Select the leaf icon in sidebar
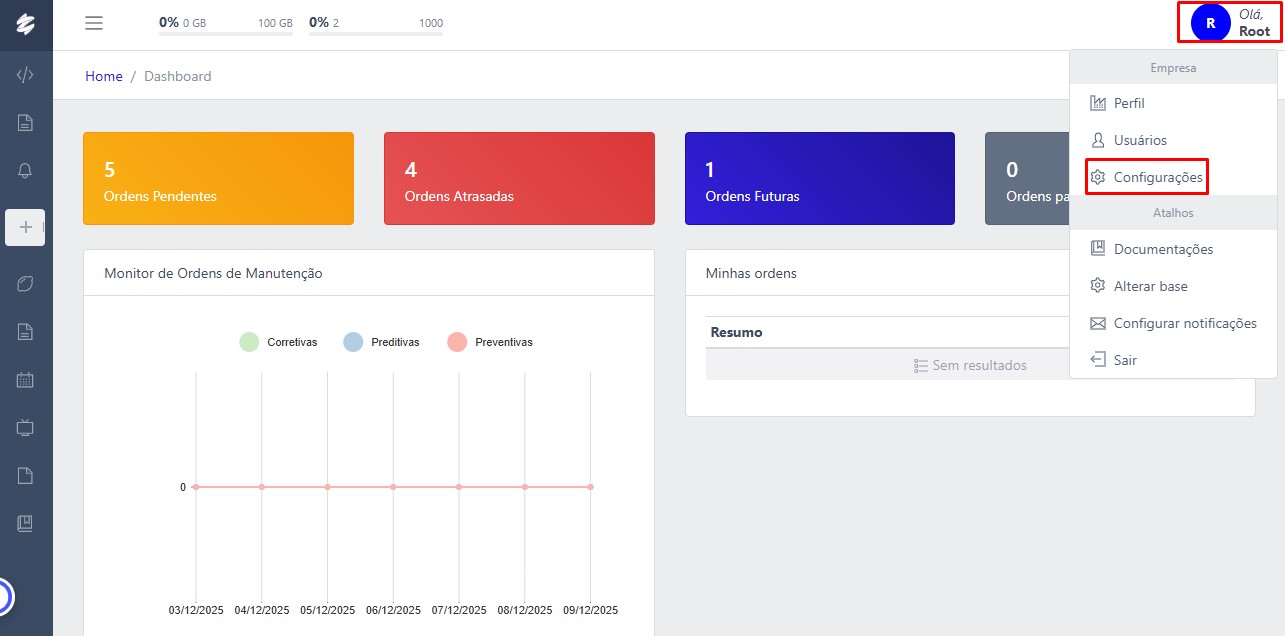 tap(25, 284)
